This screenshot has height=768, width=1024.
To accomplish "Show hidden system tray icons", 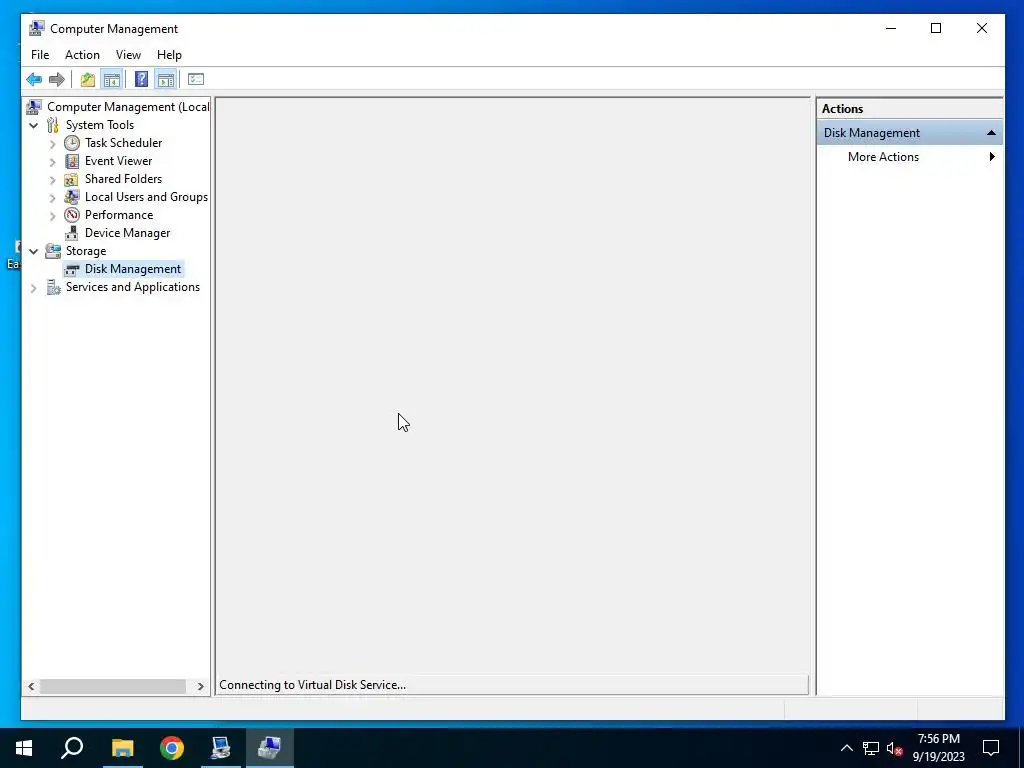I will 846,748.
